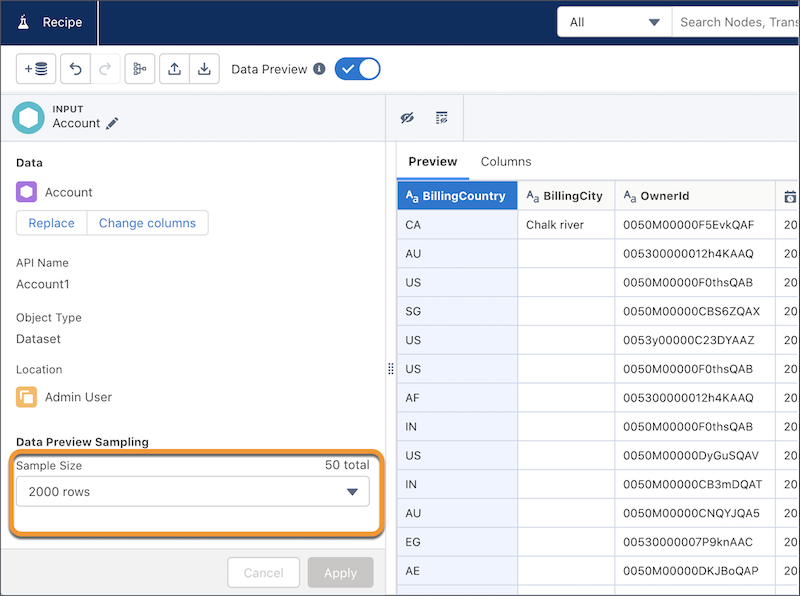Screen dimensions: 800x596
Task: Open the All search filter dropdown
Action: tap(613, 21)
